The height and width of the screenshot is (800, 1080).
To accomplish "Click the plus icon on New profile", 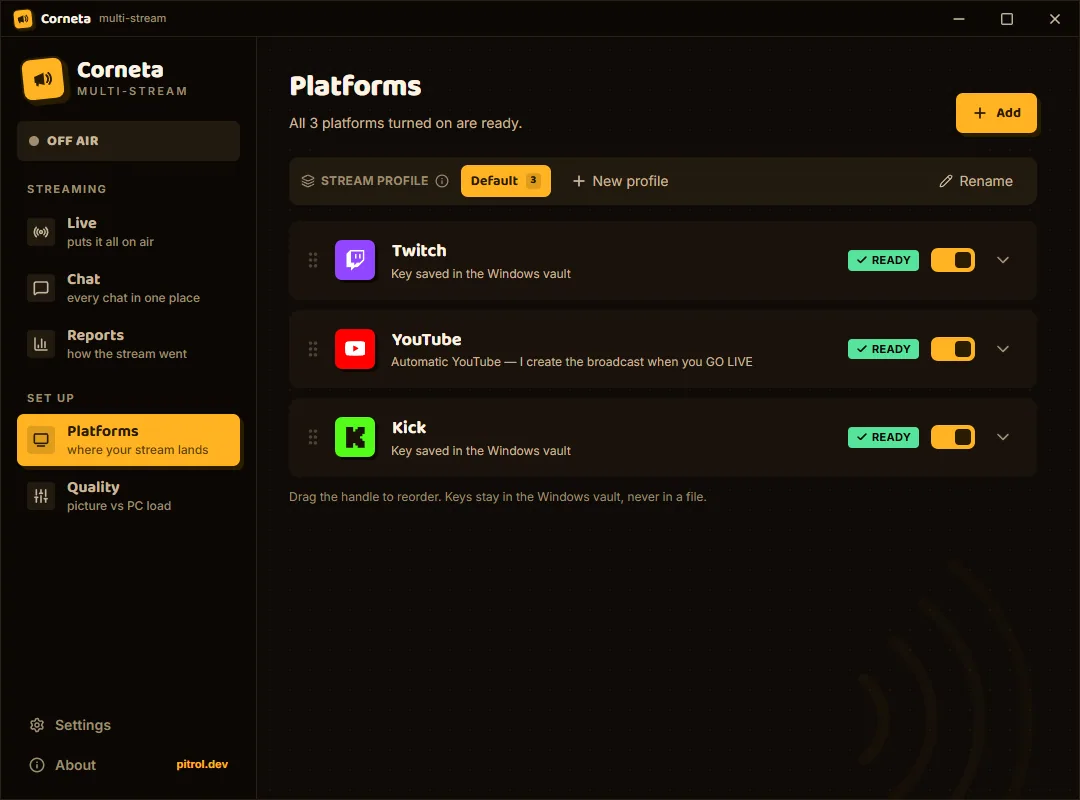I will 579,181.
